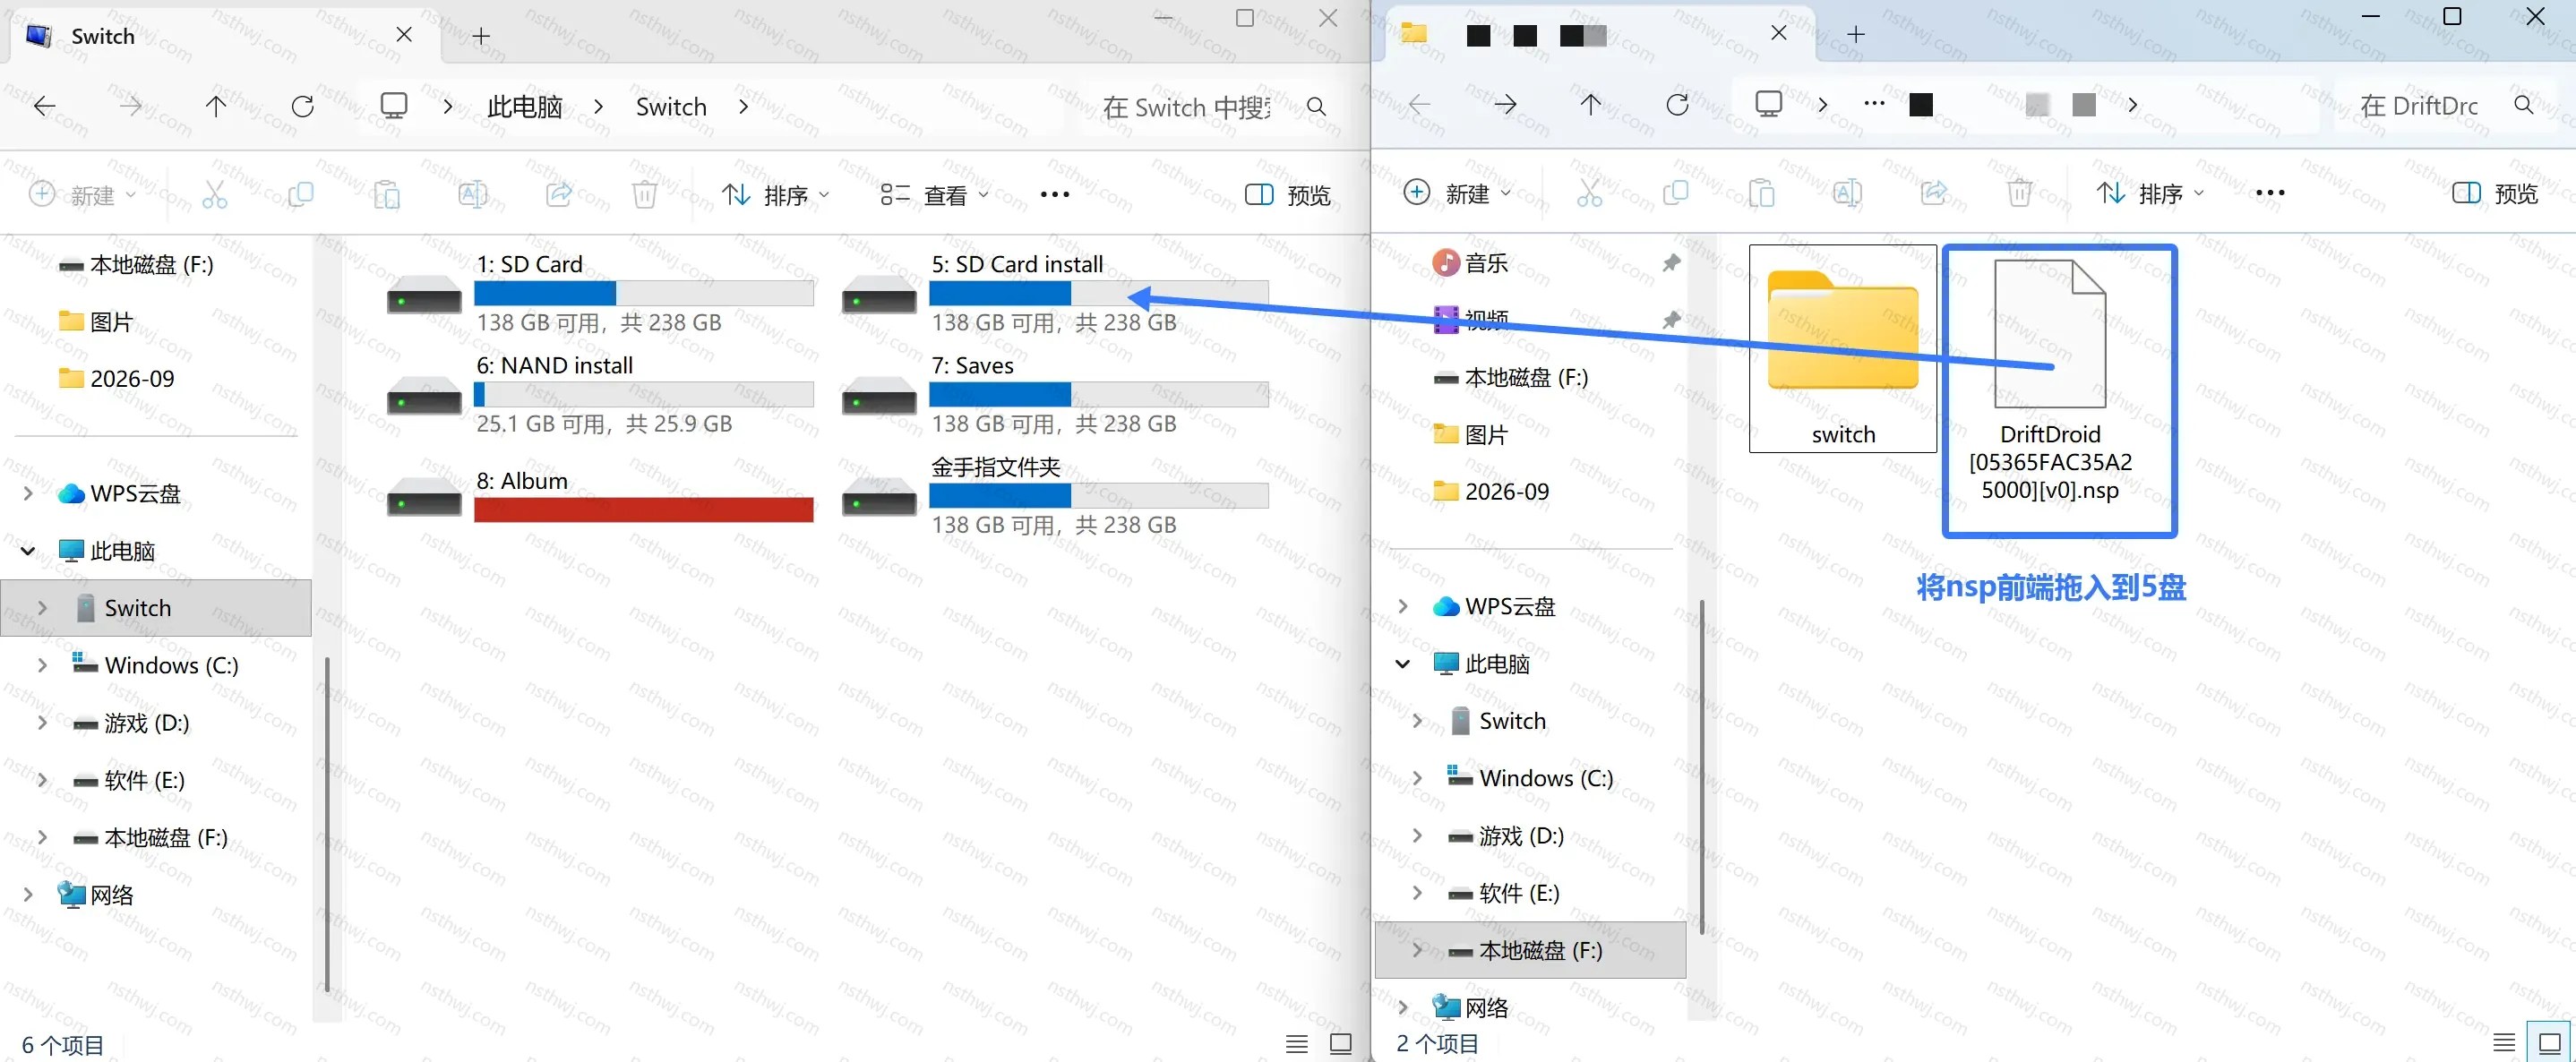This screenshot has height=1062, width=2576.
Task: Unpin 音乐 from quick access in right window
Action: click(x=1670, y=263)
